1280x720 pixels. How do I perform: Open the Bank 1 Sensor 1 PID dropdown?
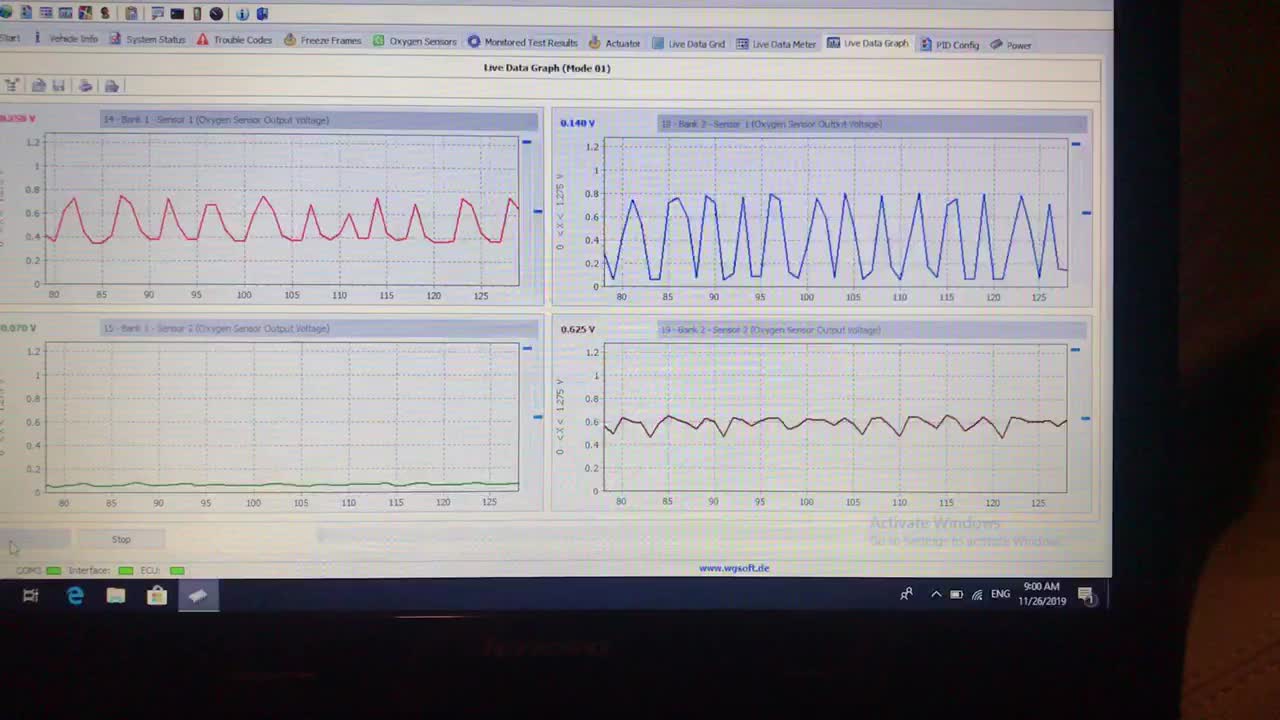319,120
